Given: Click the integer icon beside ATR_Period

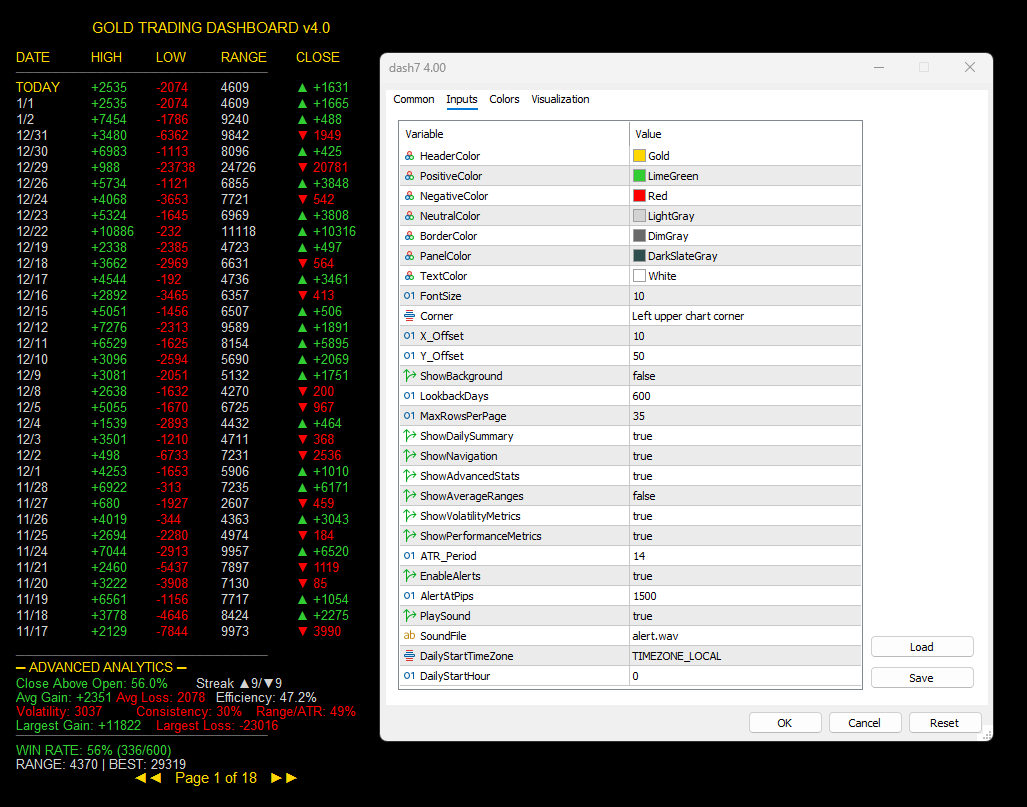Looking at the screenshot, I should pos(409,555).
